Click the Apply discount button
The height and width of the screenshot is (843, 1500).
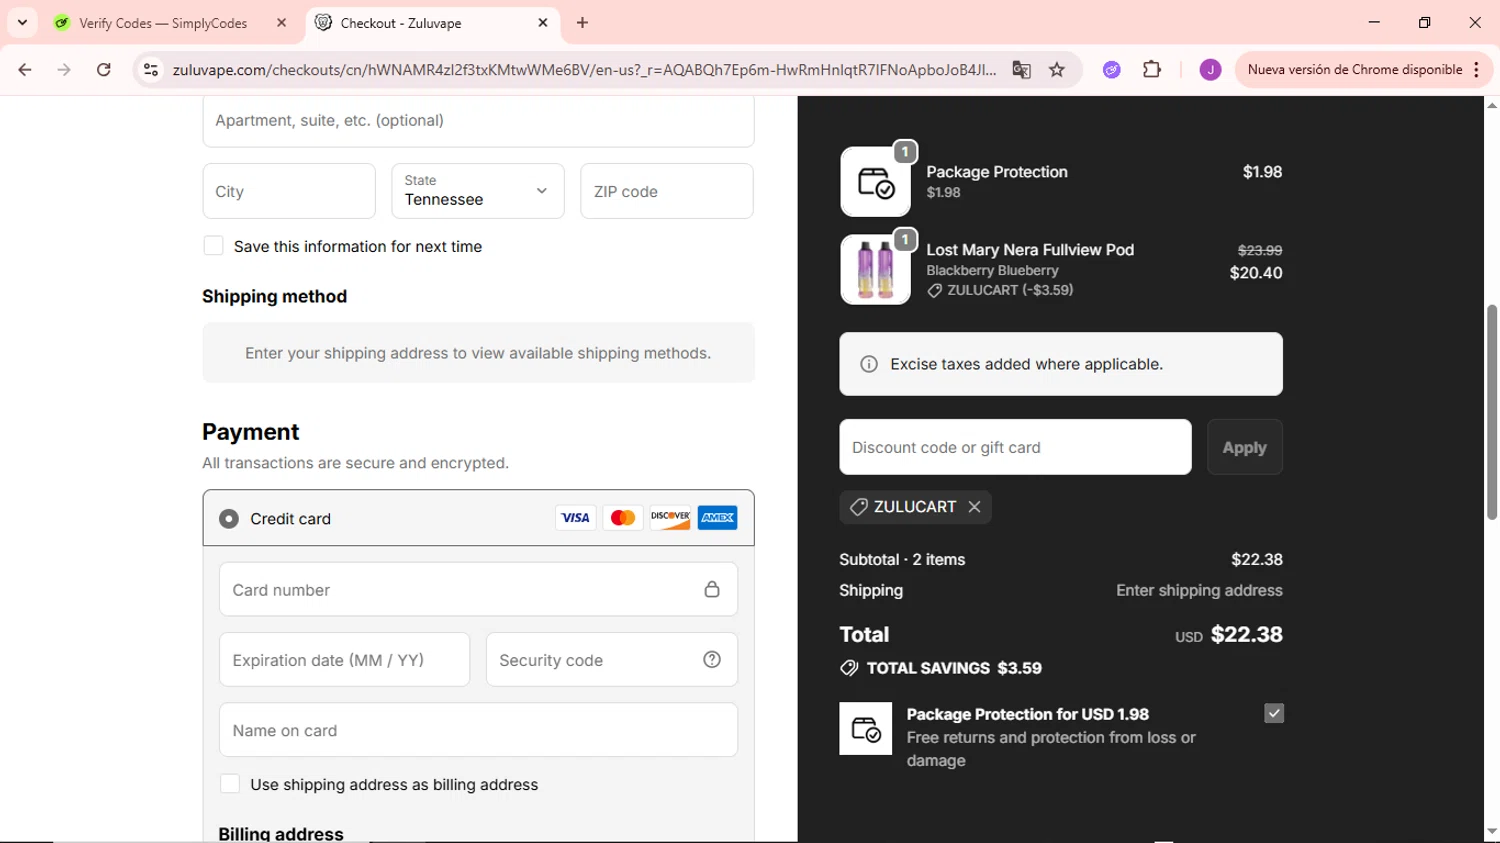(1244, 447)
